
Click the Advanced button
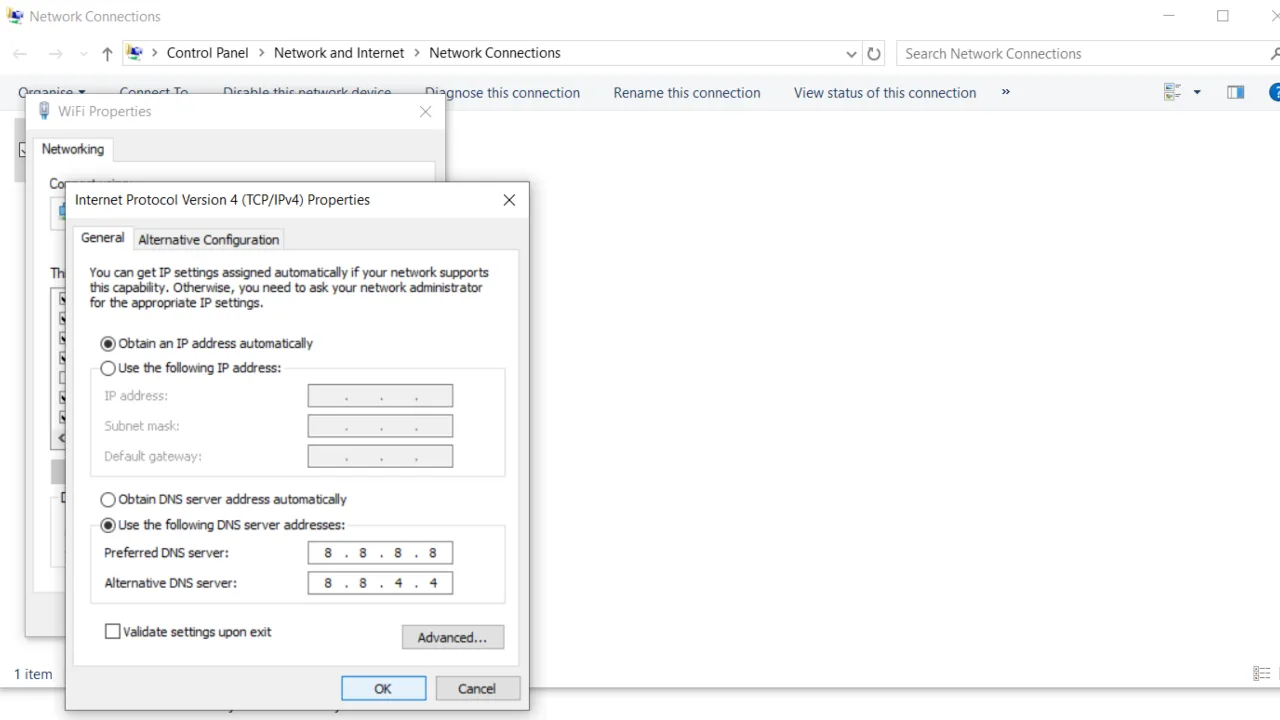[452, 637]
